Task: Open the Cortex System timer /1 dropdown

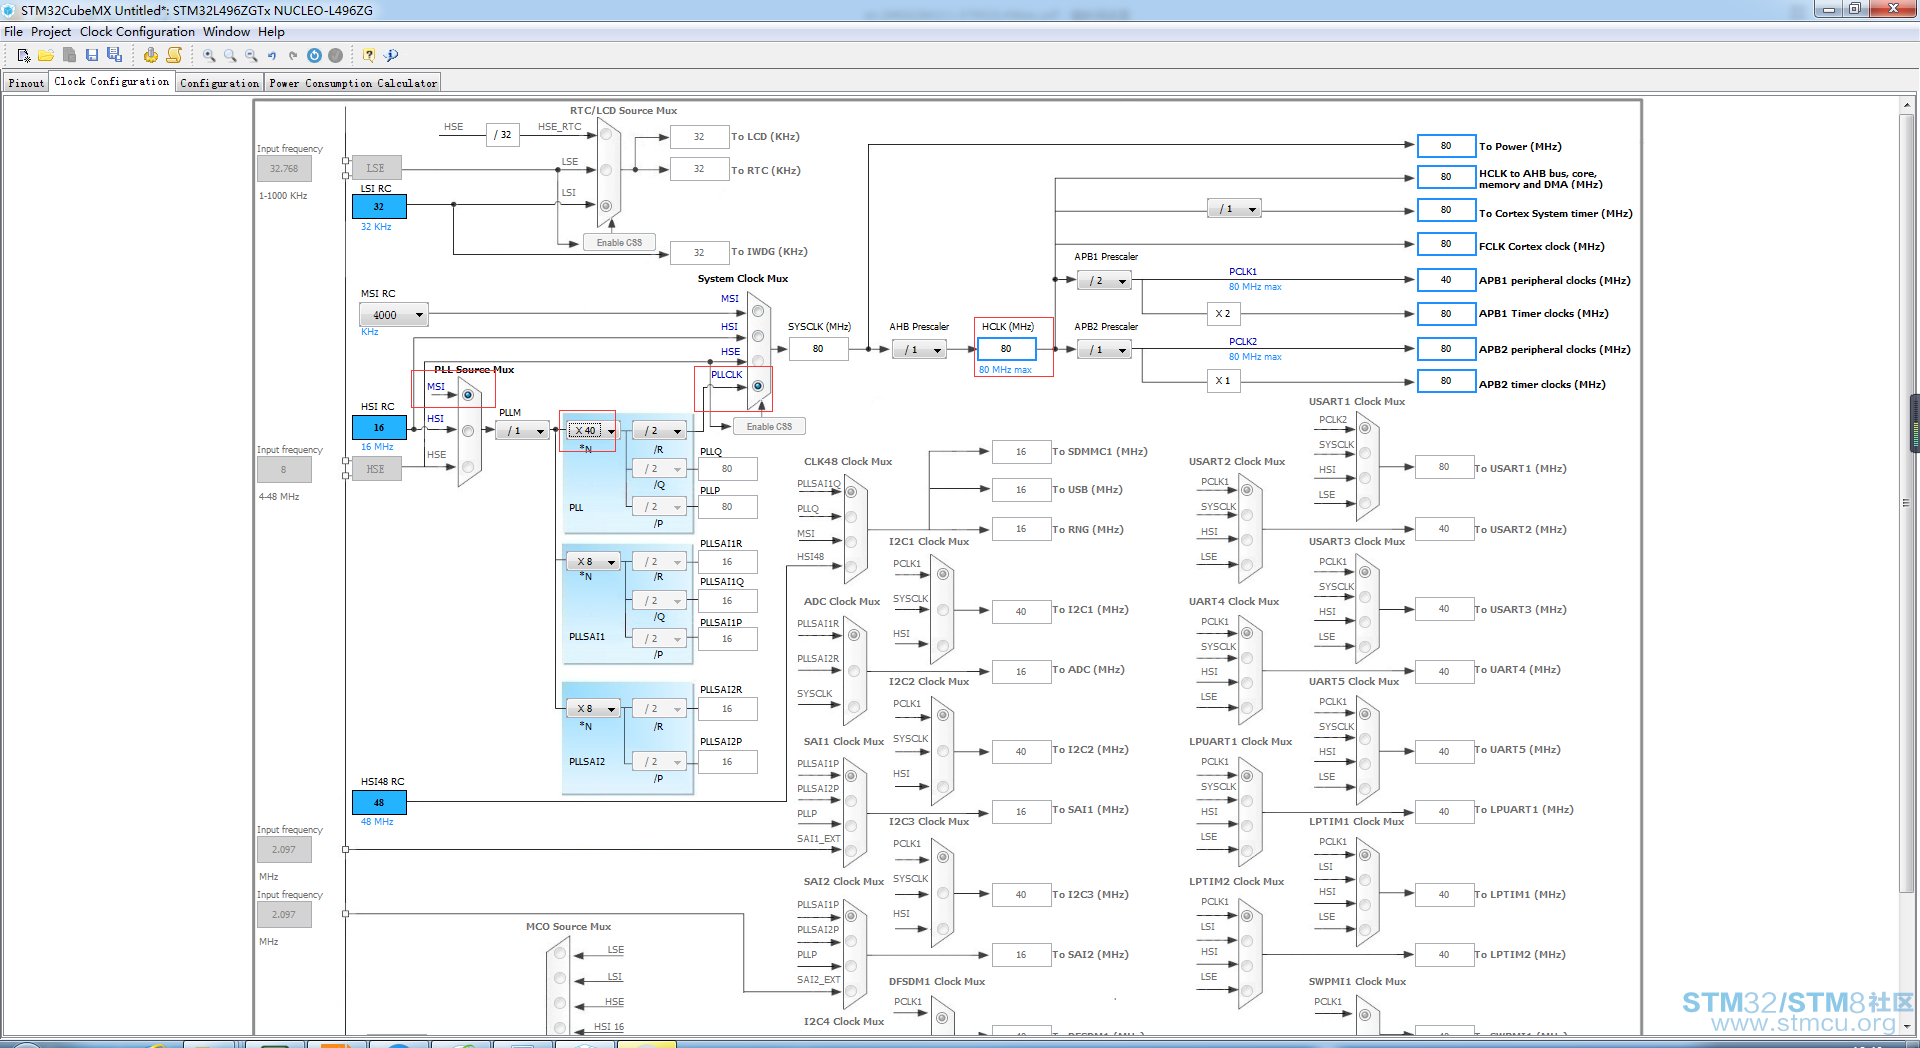Action: (x=1235, y=209)
